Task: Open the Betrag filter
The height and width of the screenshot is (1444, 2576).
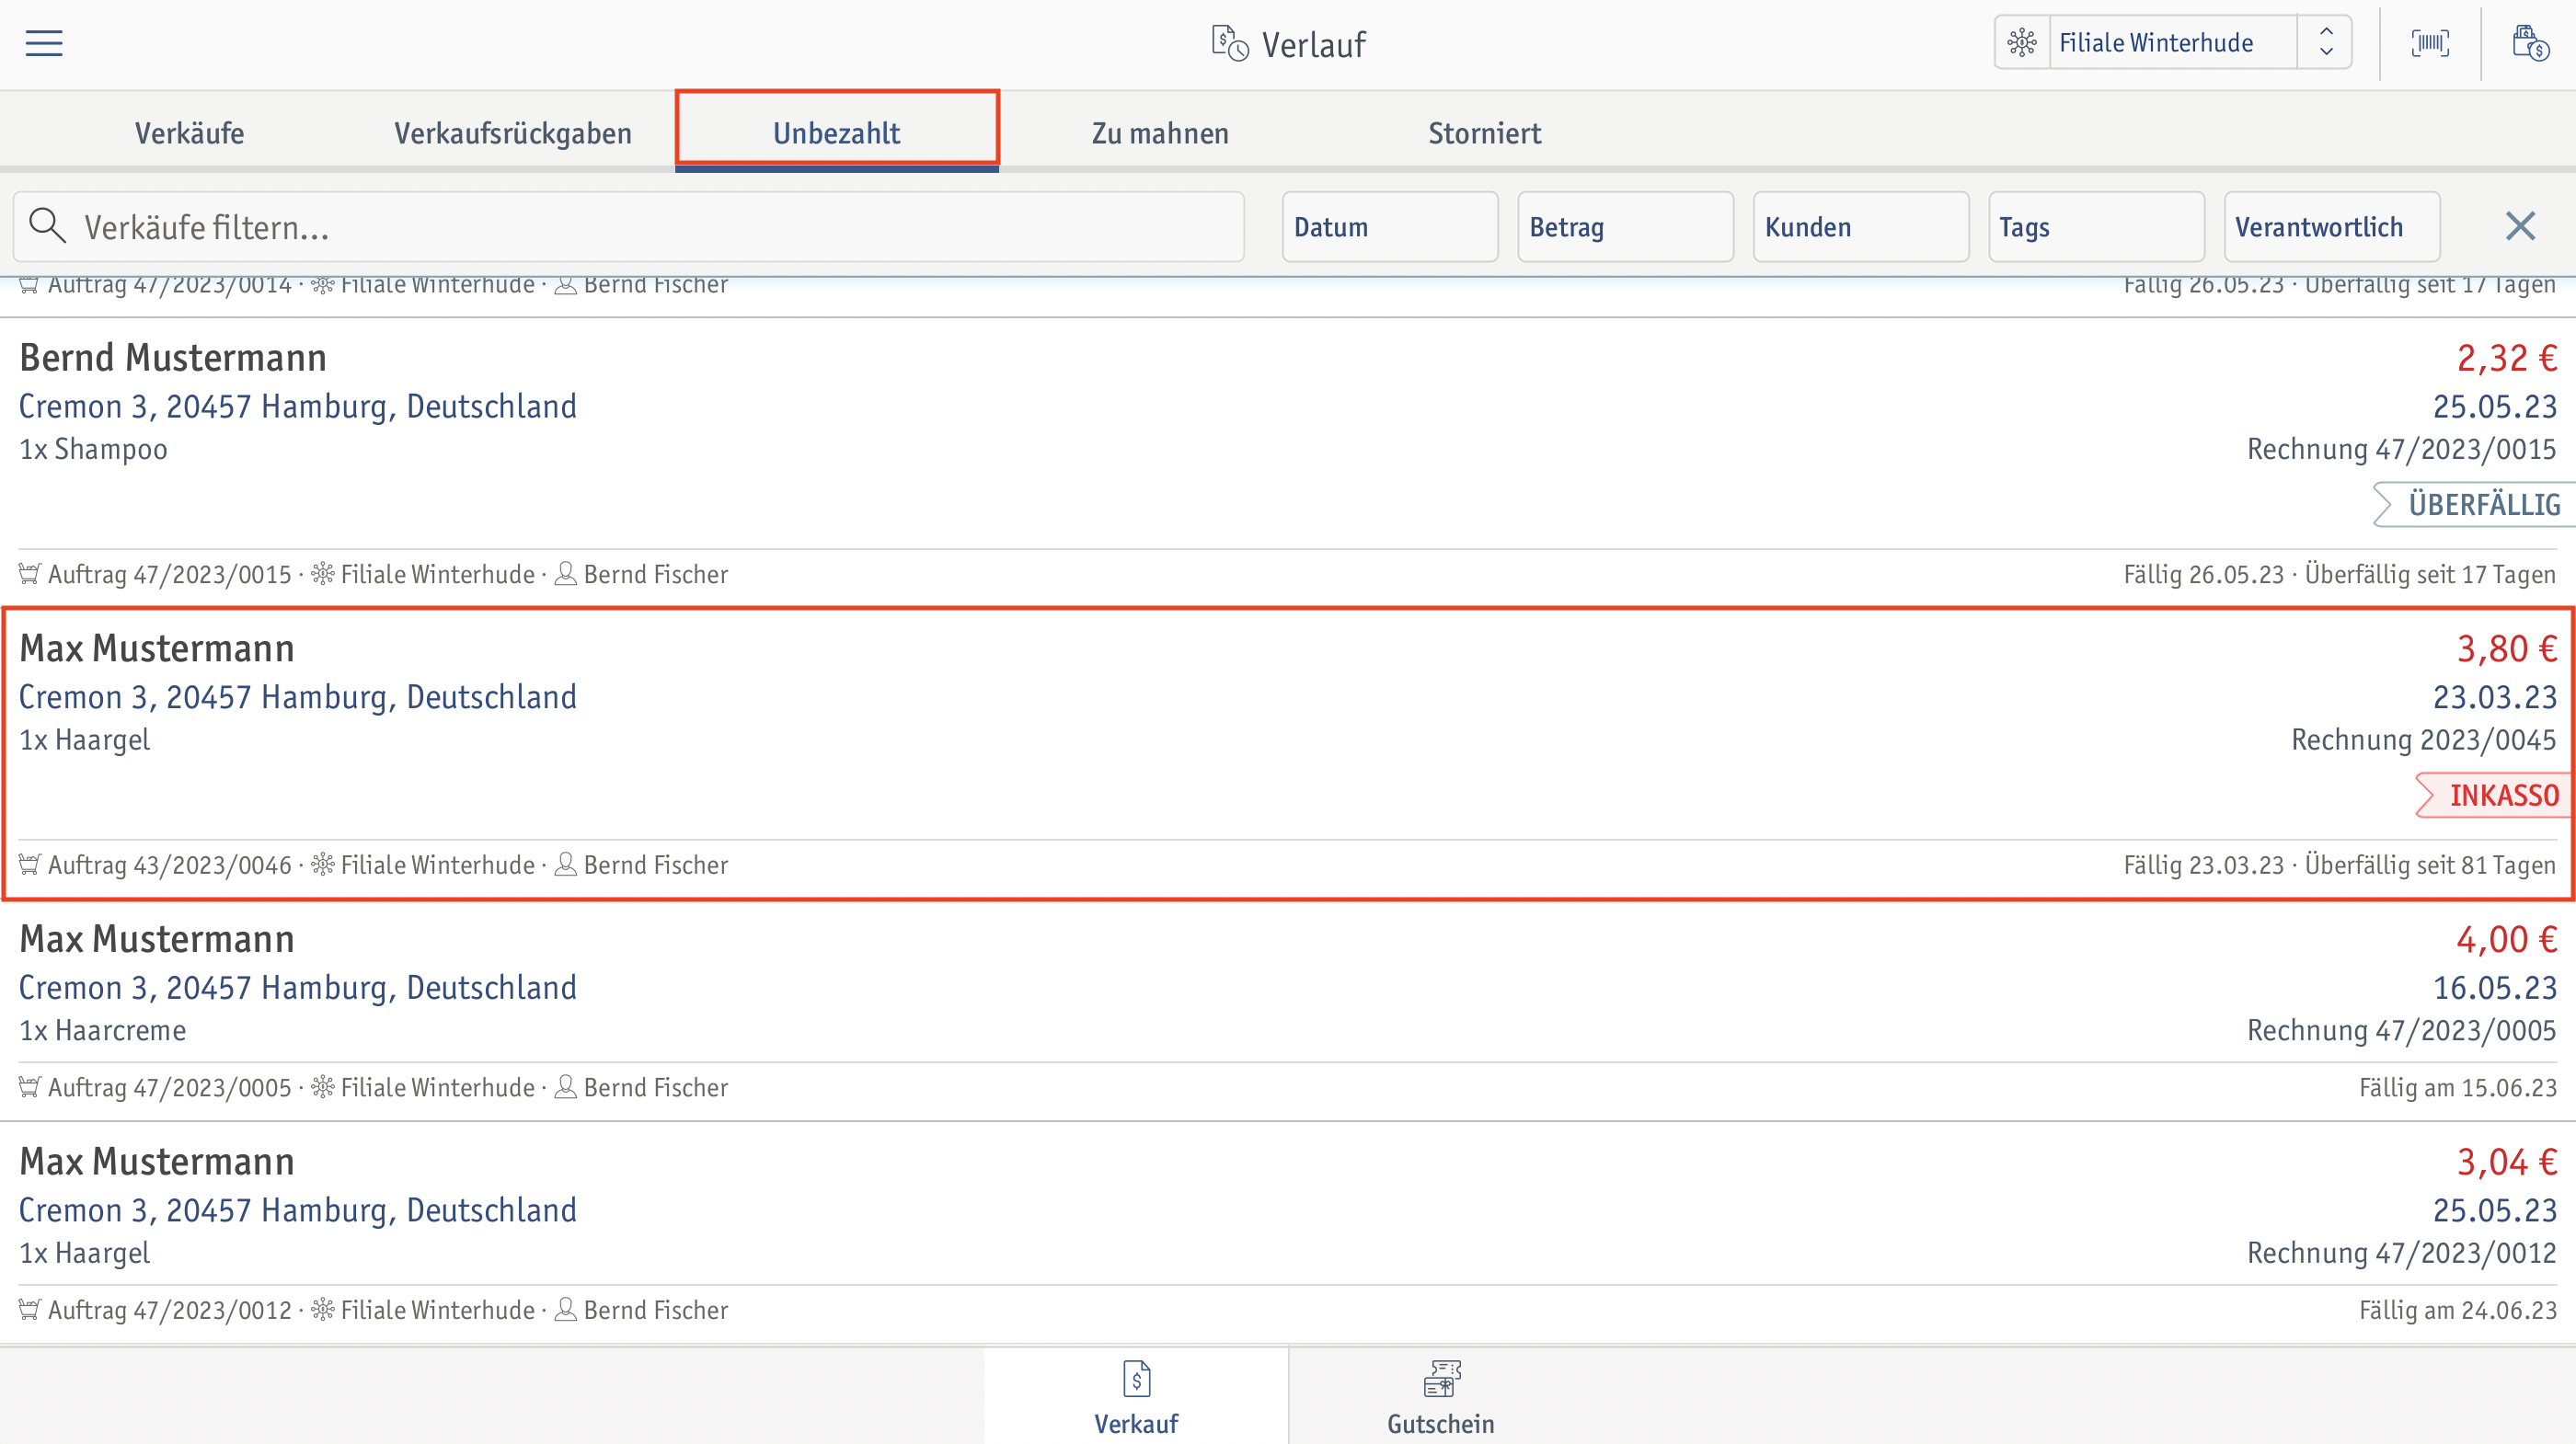Action: coord(1625,227)
